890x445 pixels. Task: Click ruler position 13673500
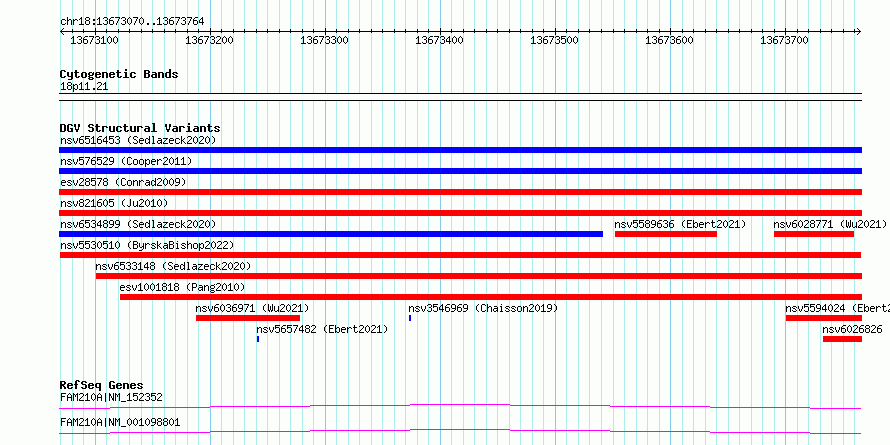pyautogui.click(x=554, y=40)
